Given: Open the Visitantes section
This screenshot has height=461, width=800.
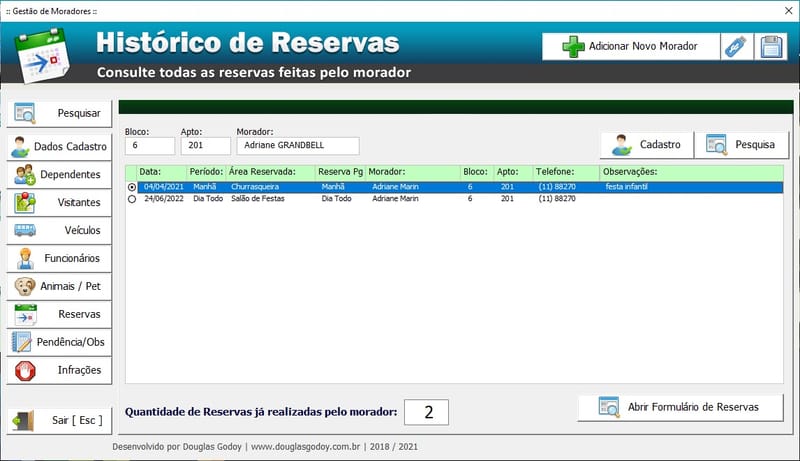Looking at the screenshot, I should 59,202.
